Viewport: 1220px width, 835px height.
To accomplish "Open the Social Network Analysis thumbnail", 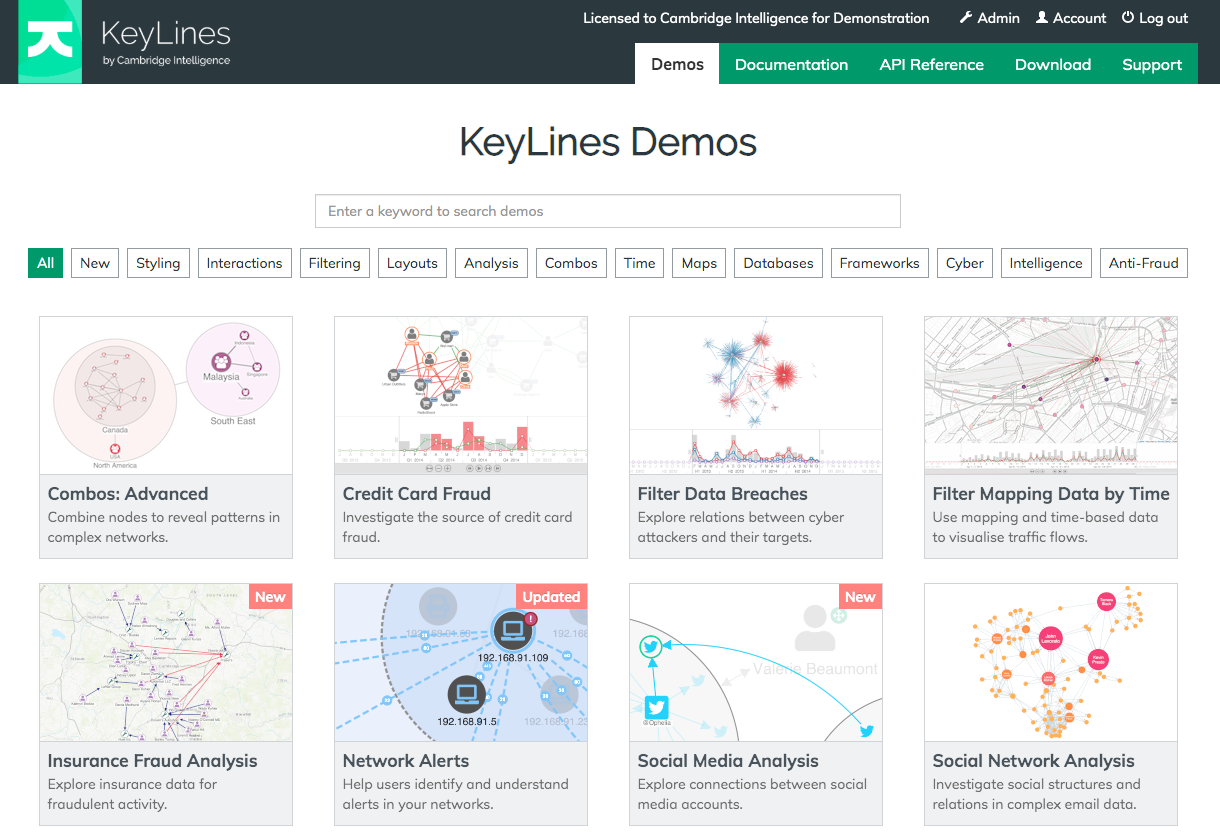I will (1051, 662).
